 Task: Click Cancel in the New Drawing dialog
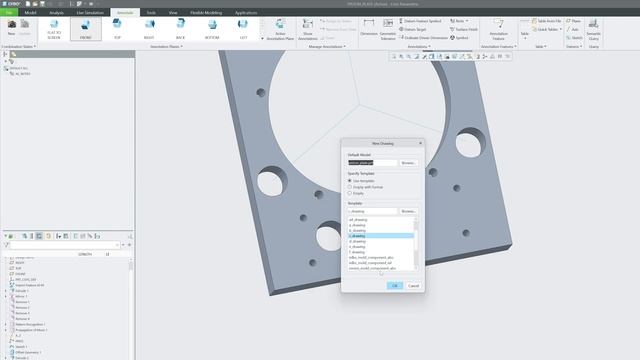click(x=413, y=286)
